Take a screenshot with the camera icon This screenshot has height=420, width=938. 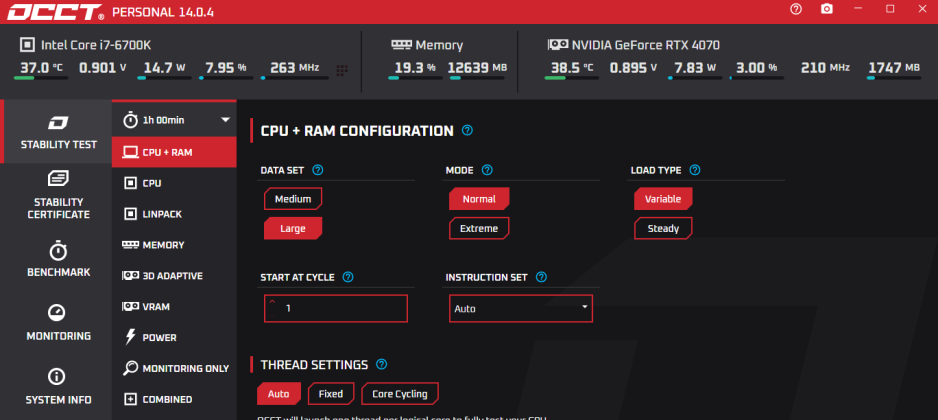coord(827,9)
